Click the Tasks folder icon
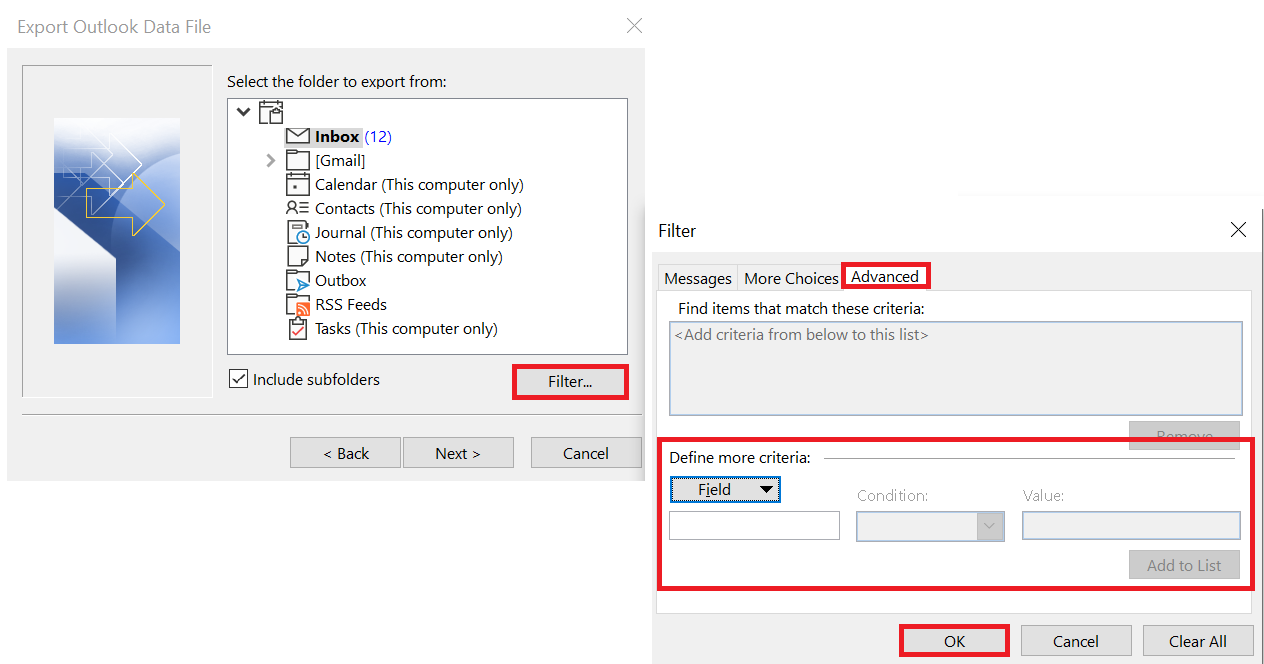This screenshot has width=1264, height=664. tap(297, 328)
